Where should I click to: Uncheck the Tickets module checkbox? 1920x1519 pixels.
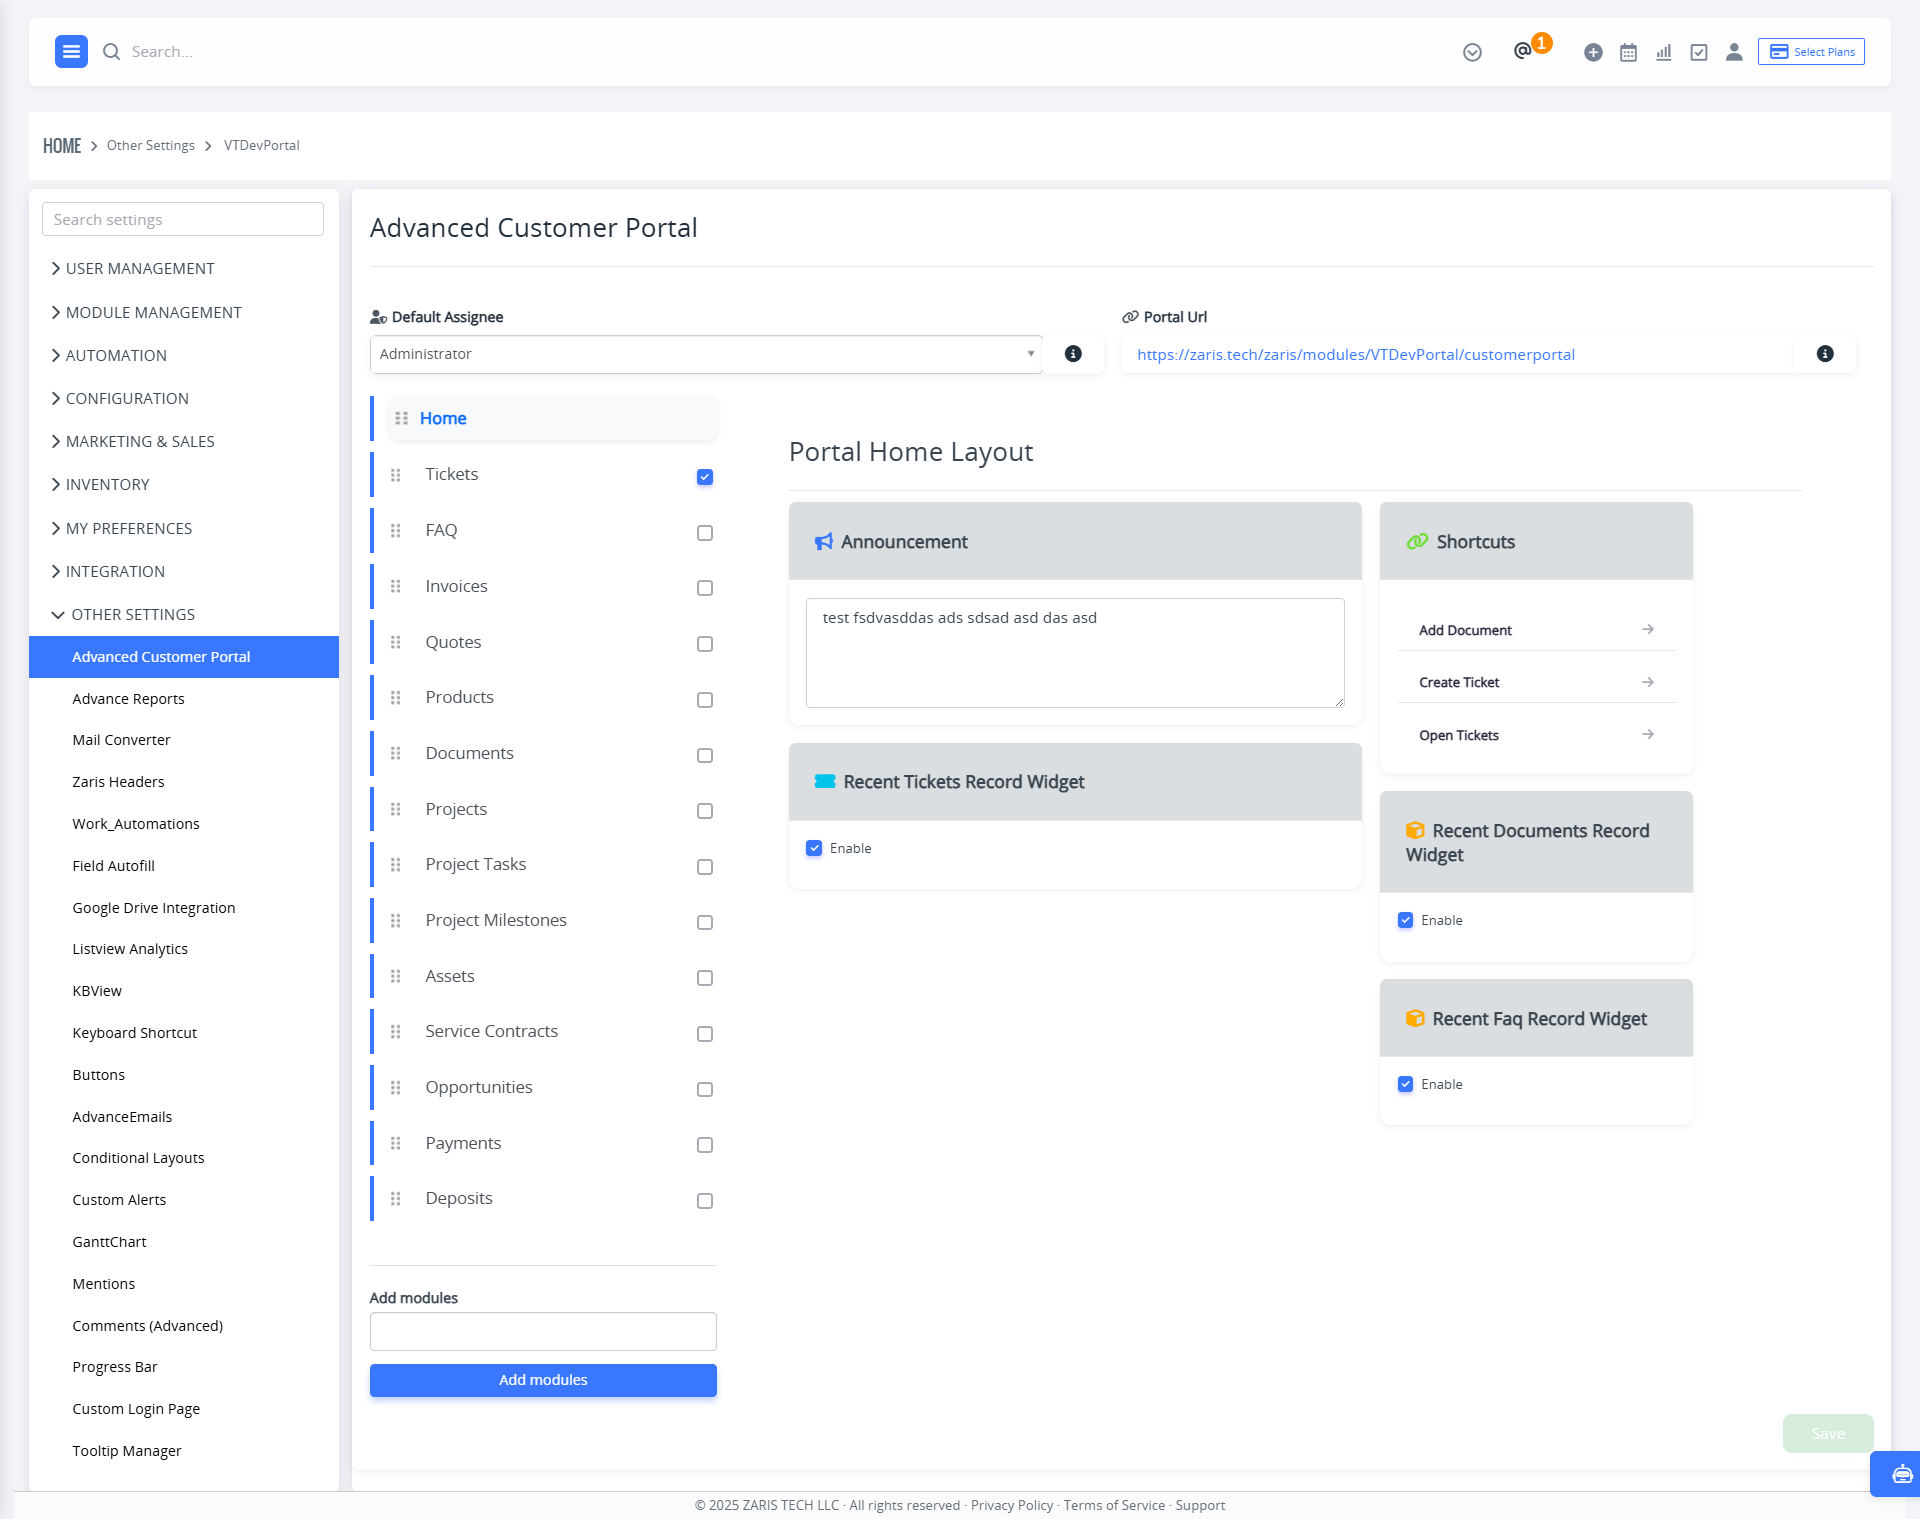705,477
